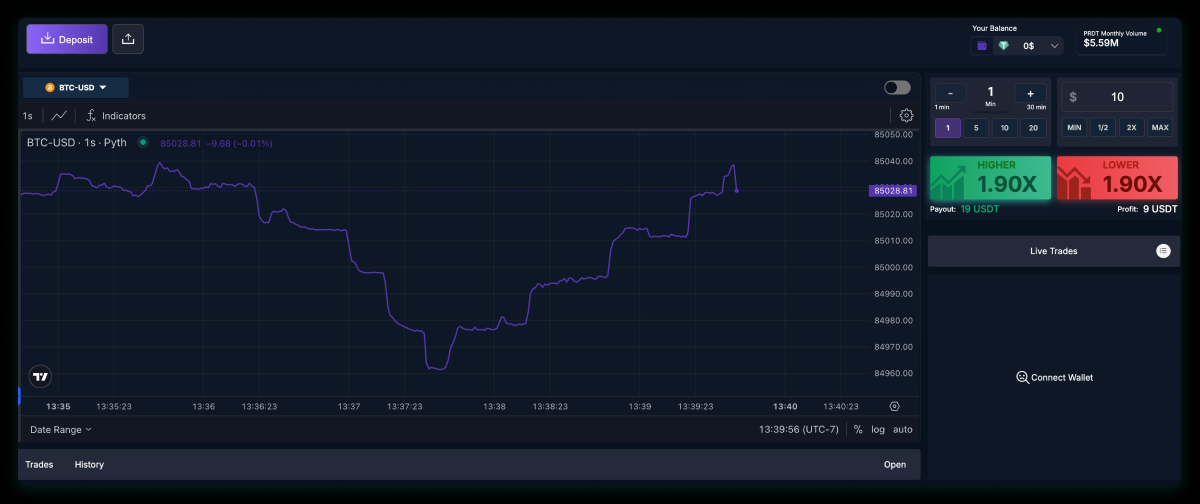Switch to the History tab
Image resolution: width=1200 pixels, height=504 pixels.
(89, 464)
